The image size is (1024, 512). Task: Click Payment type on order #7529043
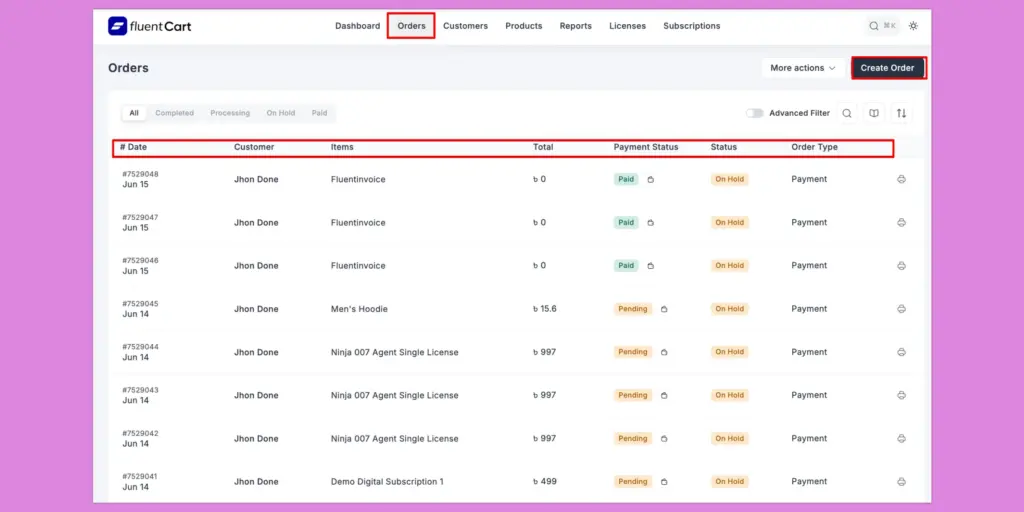pyautogui.click(x=809, y=395)
